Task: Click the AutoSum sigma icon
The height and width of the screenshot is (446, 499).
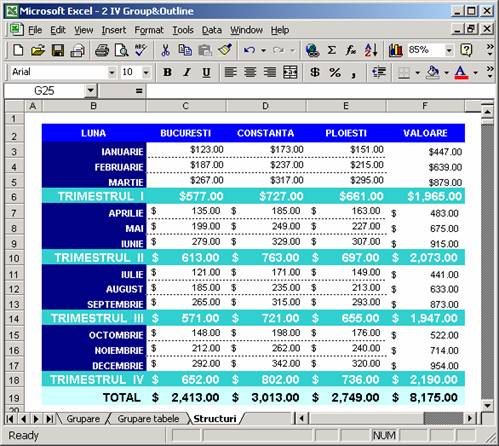Action: click(331, 51)
